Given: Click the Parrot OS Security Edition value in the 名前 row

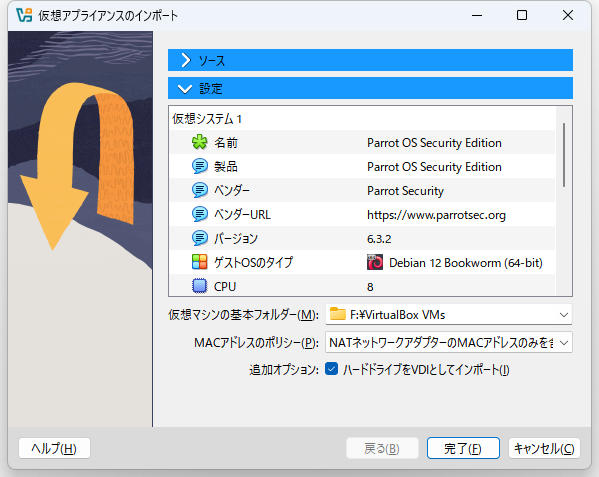Looking at the screenshot, I should [x=434, y=143].
